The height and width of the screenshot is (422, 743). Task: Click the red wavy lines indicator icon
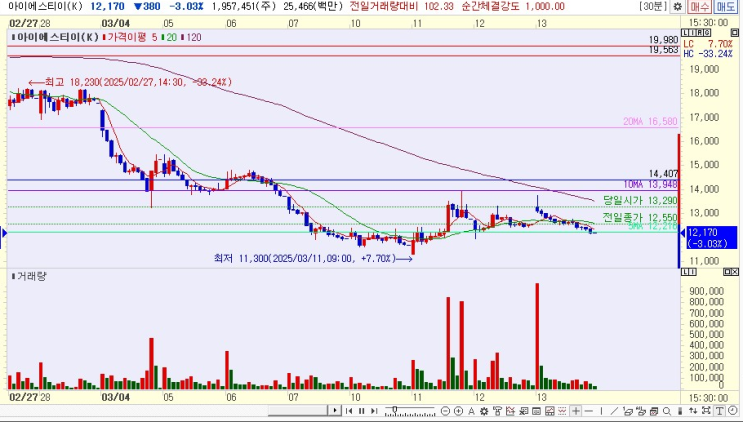pyautogui.click(x=562, y=411)
